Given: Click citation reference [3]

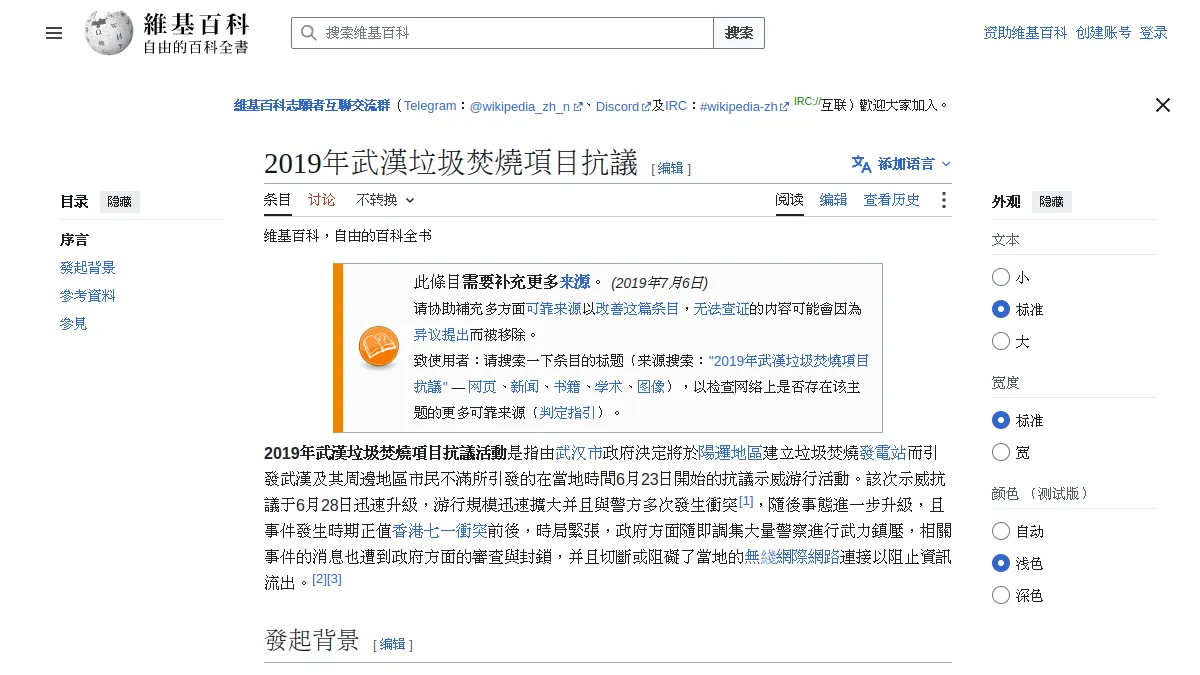Looking at the screenshot, I should [334, 579].
